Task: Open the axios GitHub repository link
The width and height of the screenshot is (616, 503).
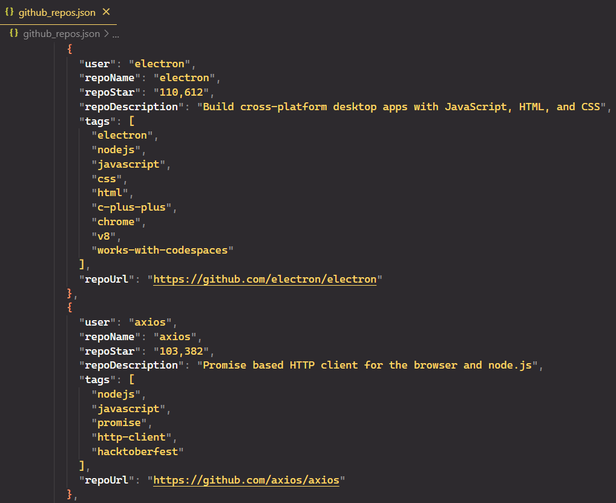Action: (246, 480)
